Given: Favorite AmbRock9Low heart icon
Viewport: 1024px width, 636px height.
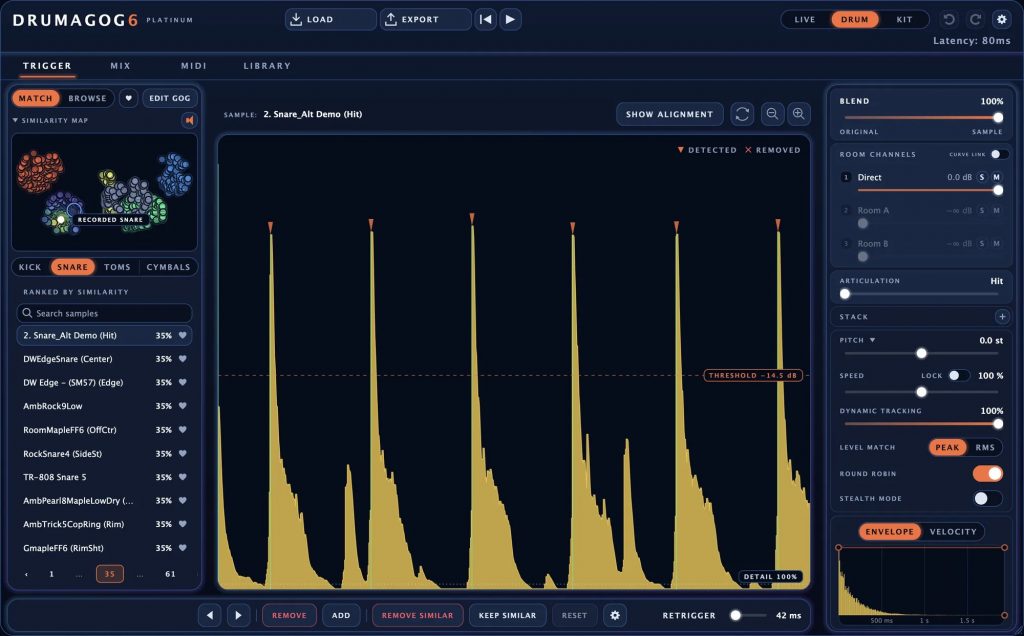Looking at the screenshot, I should point(182,406).
